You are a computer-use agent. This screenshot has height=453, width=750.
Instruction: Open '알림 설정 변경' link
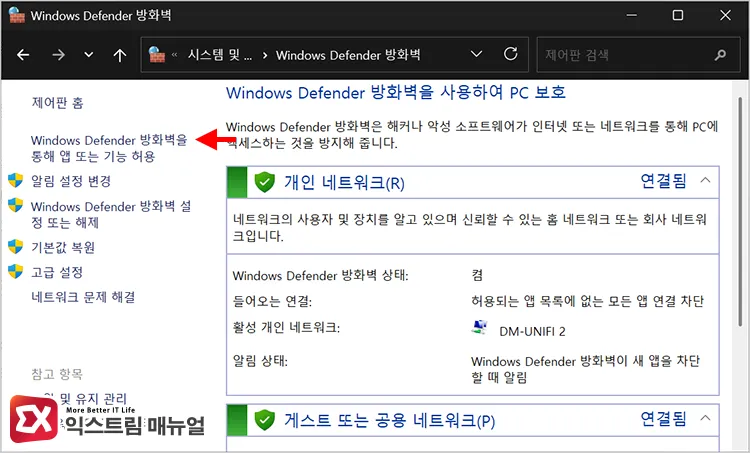tap(71, 181)
